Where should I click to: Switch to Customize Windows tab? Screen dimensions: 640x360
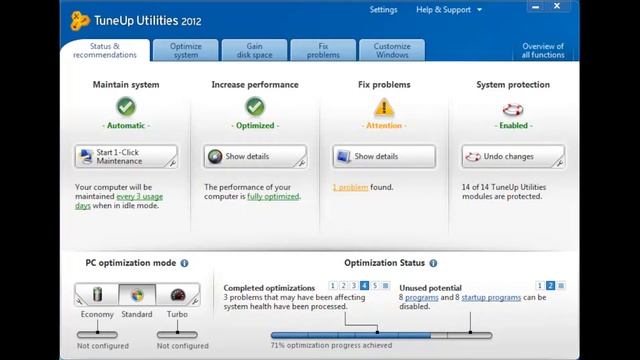pos(392,51)
